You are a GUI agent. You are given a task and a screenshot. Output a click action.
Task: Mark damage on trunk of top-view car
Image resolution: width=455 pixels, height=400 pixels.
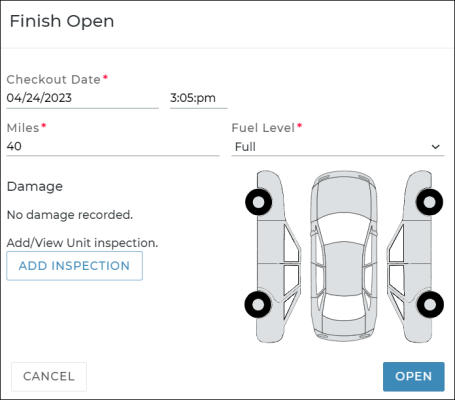344,327
